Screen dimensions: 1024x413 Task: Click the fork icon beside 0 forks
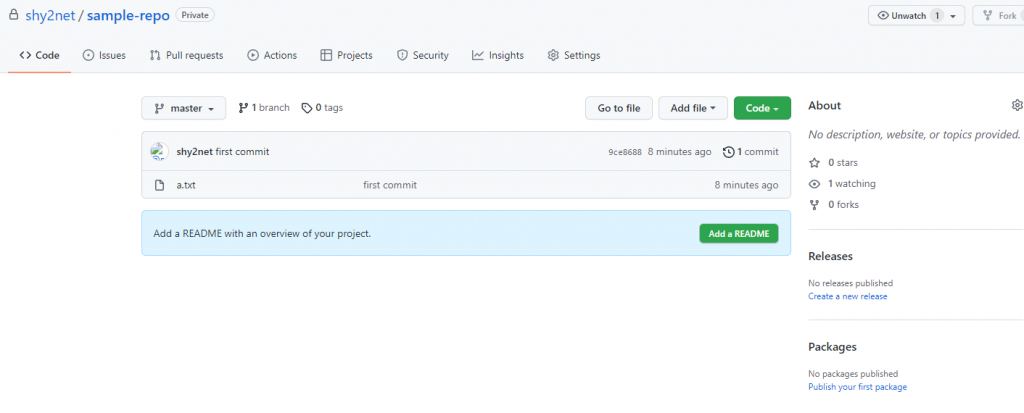(814, 205)
